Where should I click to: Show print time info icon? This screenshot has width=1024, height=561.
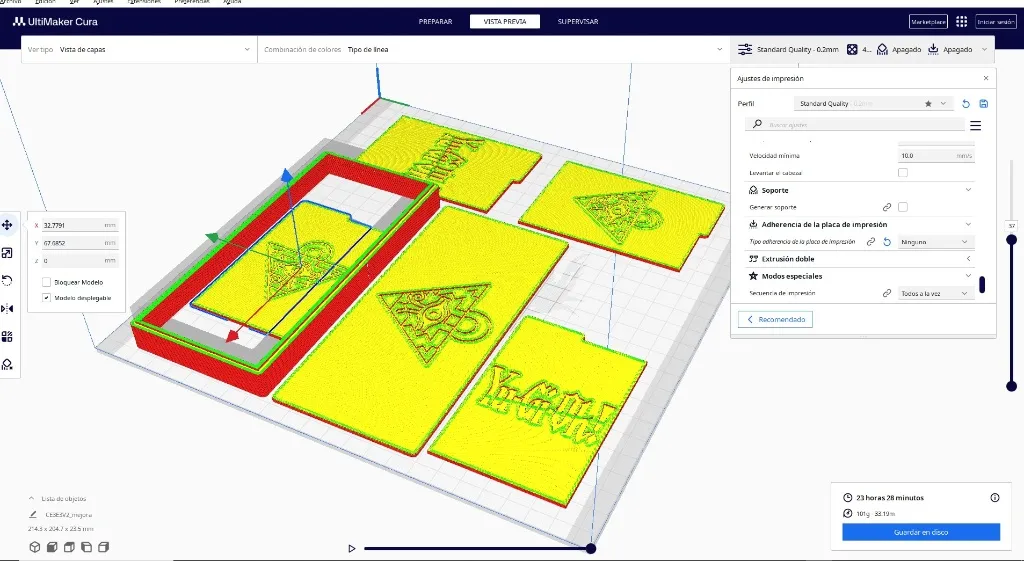pos(995,498)
